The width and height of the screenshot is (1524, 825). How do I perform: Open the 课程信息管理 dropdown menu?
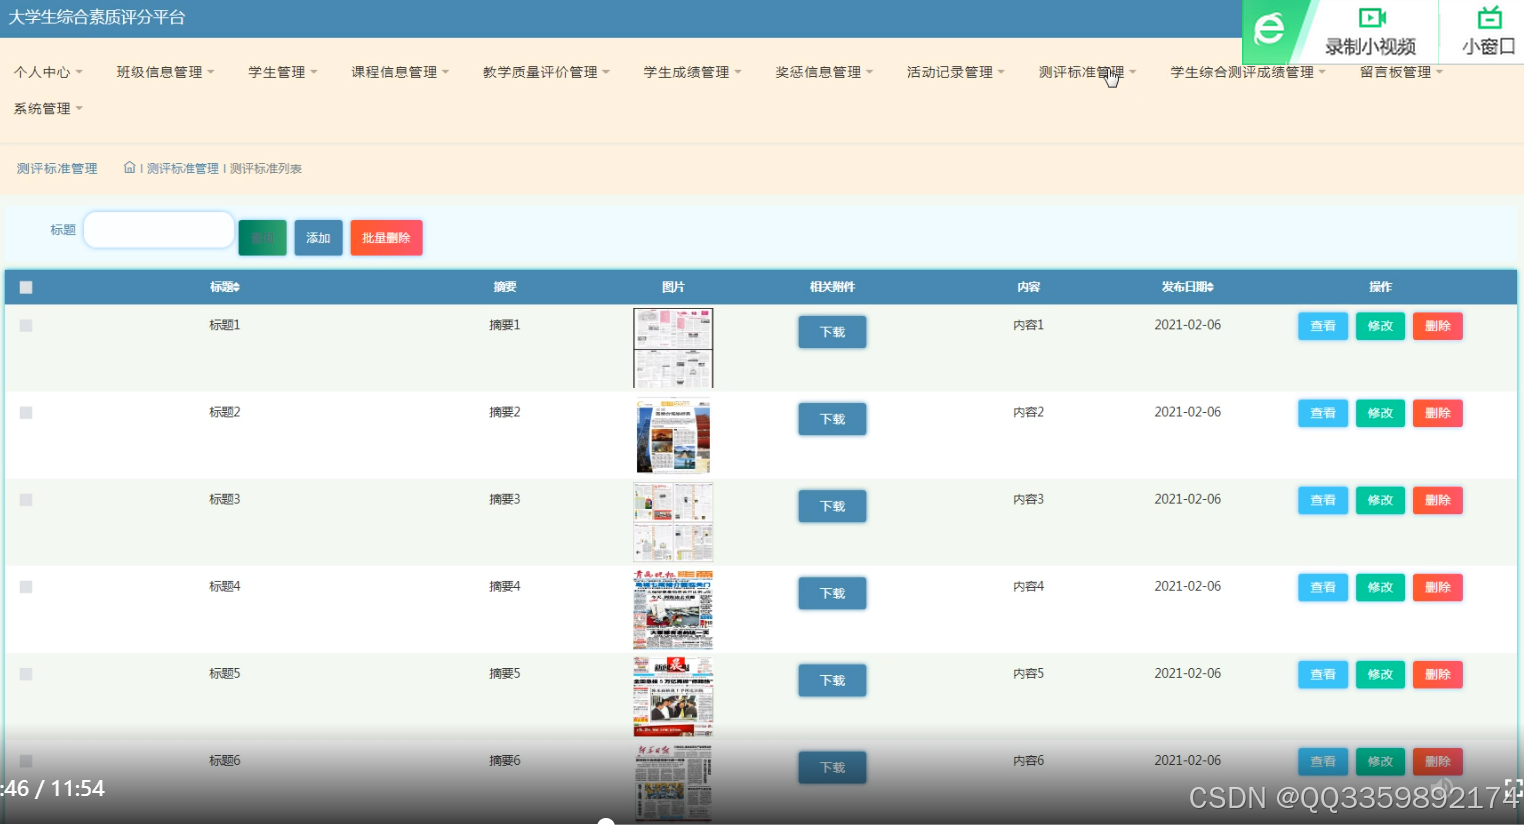[x=400, y=72]
